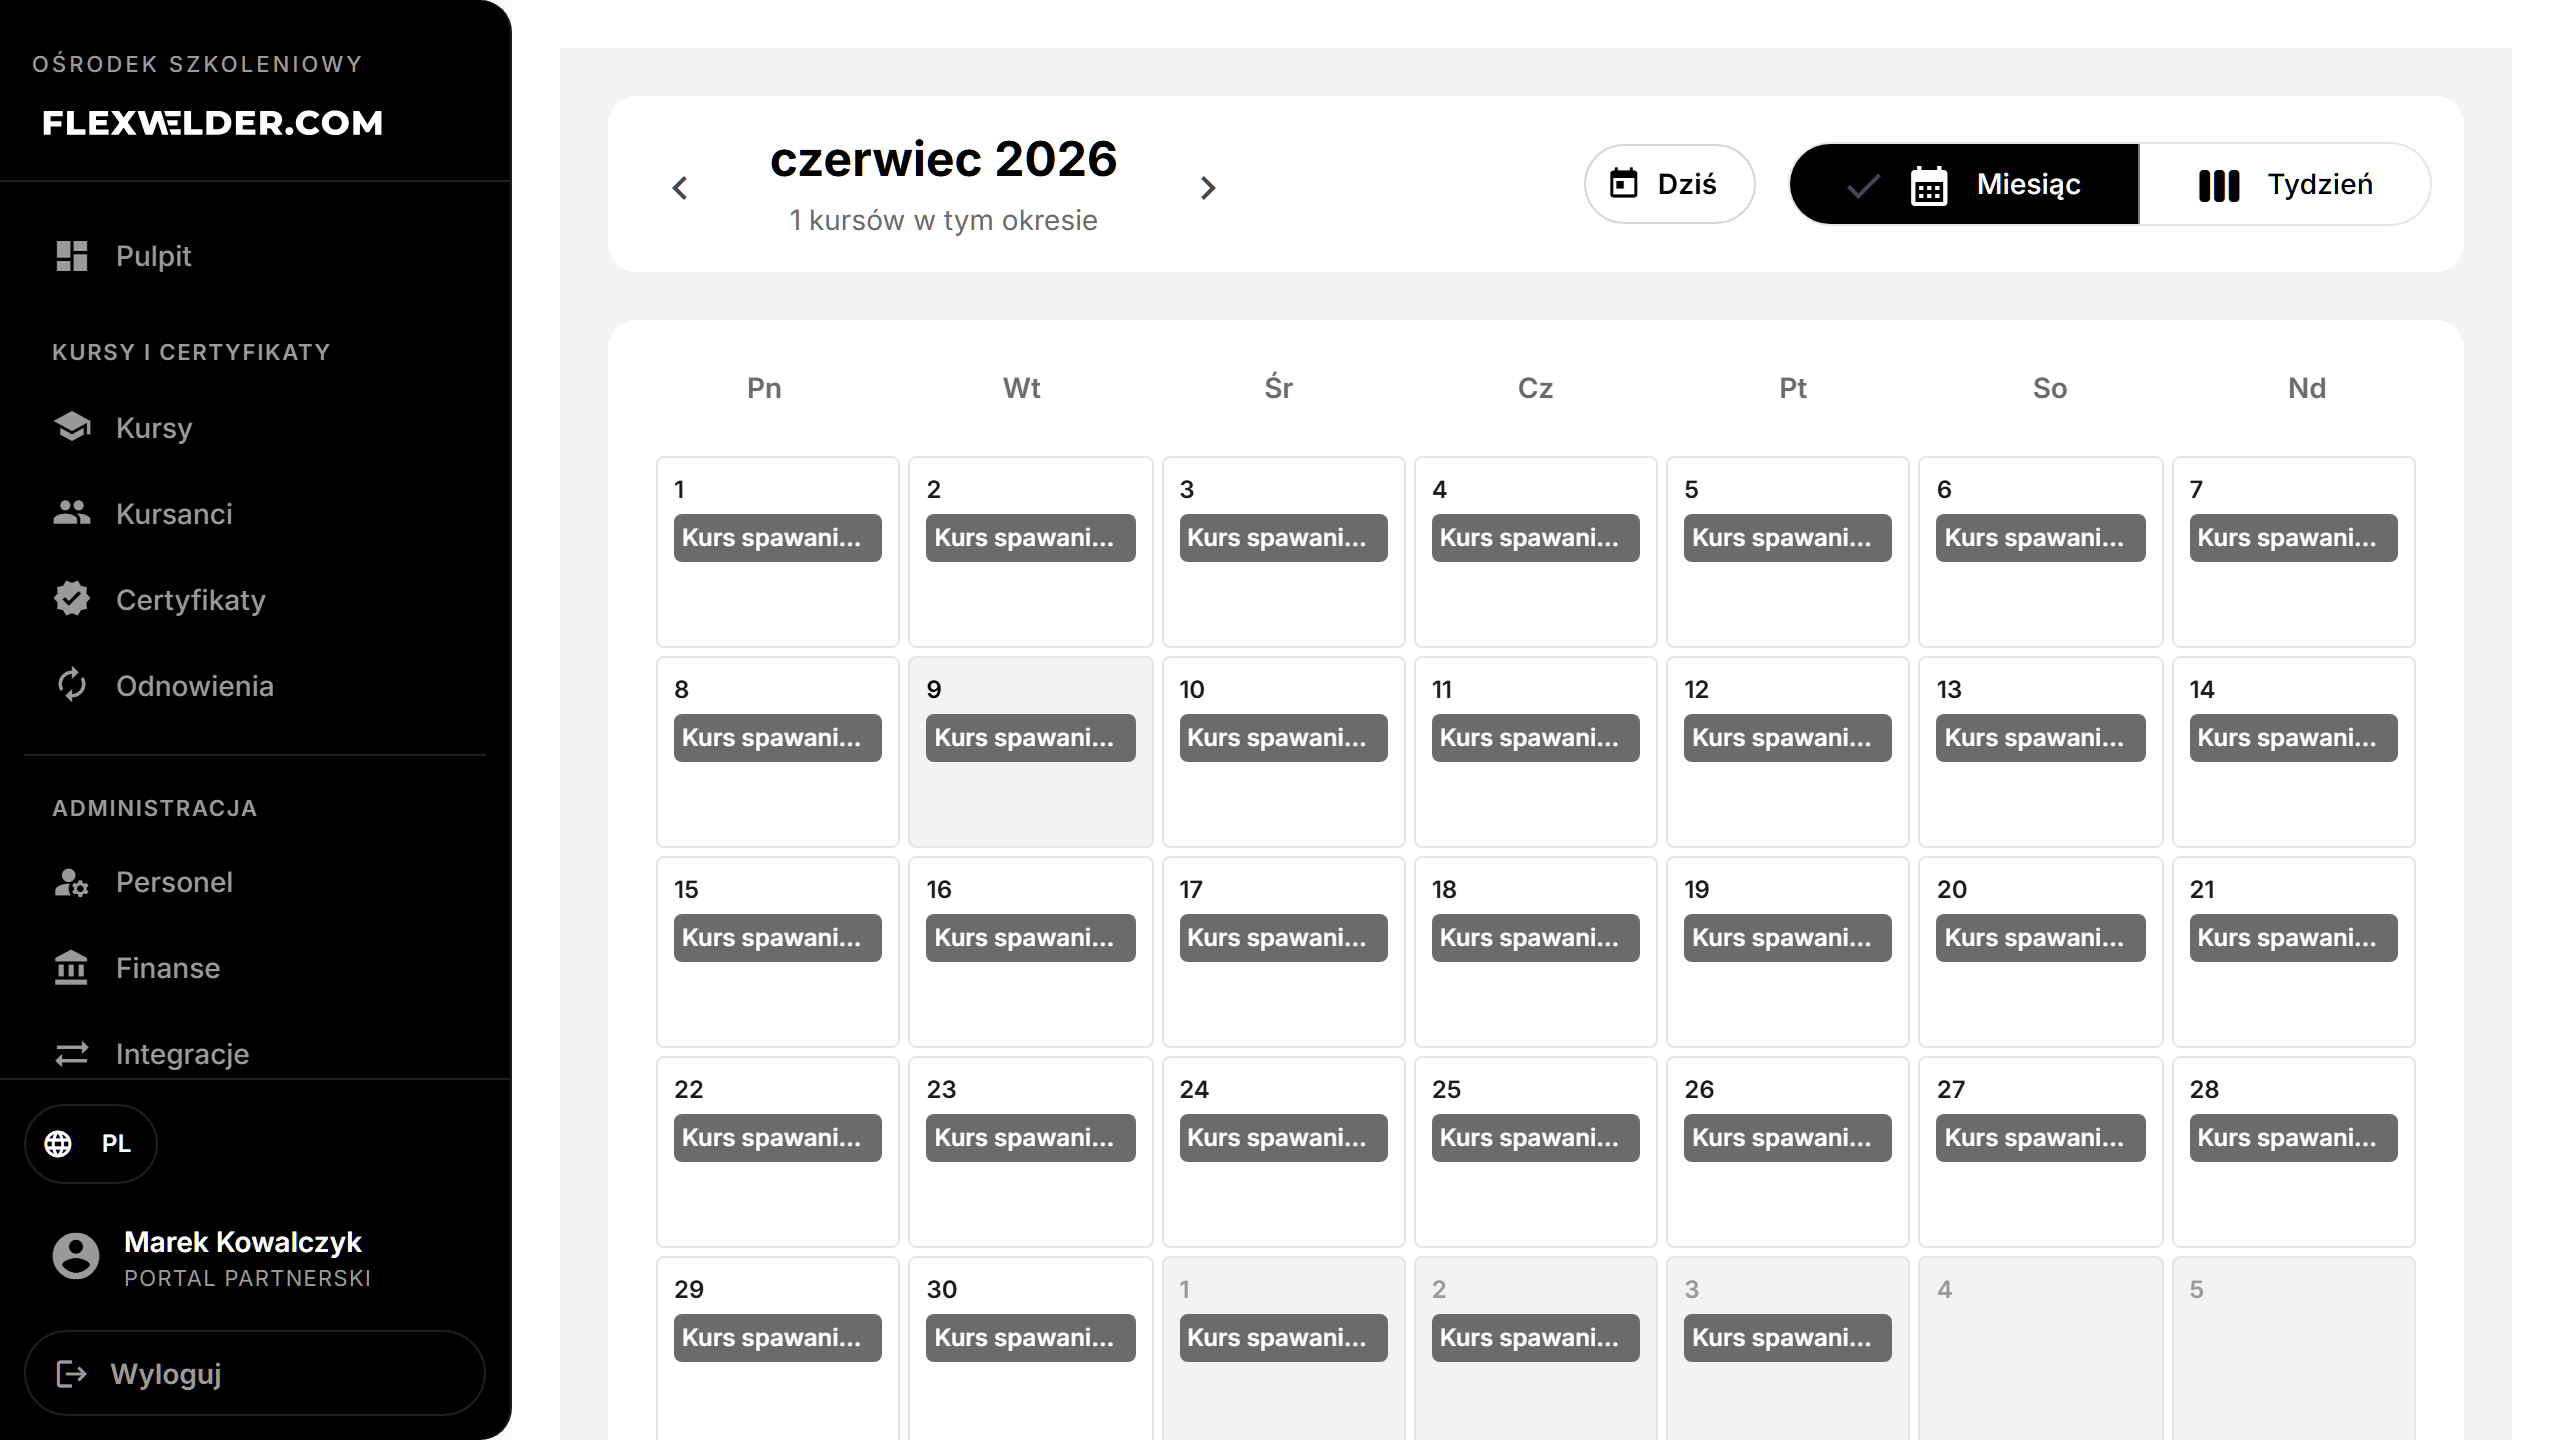Go to next month with right chevron
The image size is (2560, 1440).
[x=1208, y=187]
